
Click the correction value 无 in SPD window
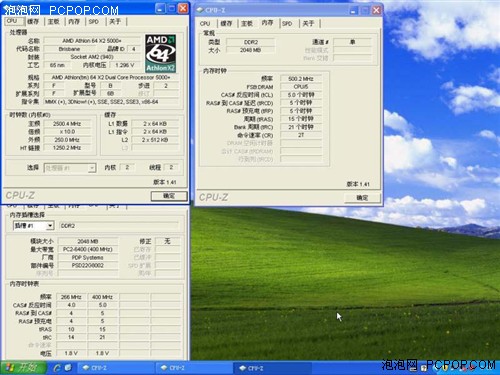[x=167, y=241]
